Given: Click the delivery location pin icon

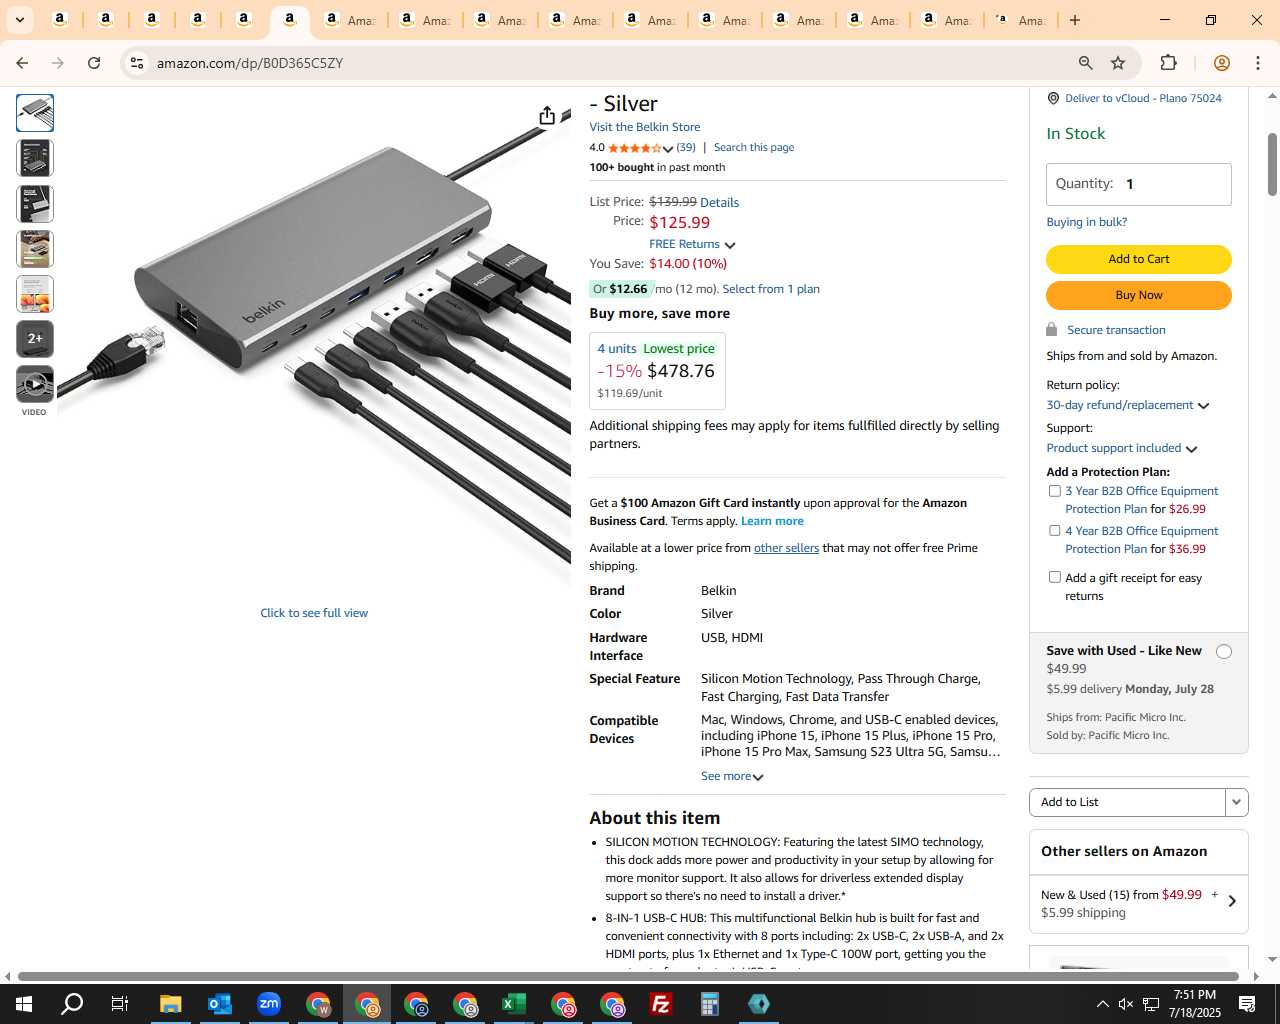Looking at the screenshot, I should click(1053, 98).
